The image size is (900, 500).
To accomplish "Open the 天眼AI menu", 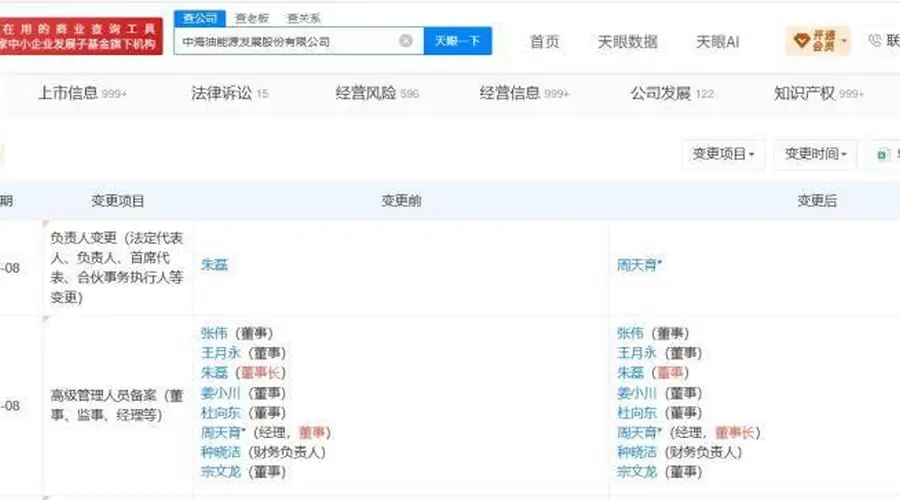I will (x=717, y=42).
